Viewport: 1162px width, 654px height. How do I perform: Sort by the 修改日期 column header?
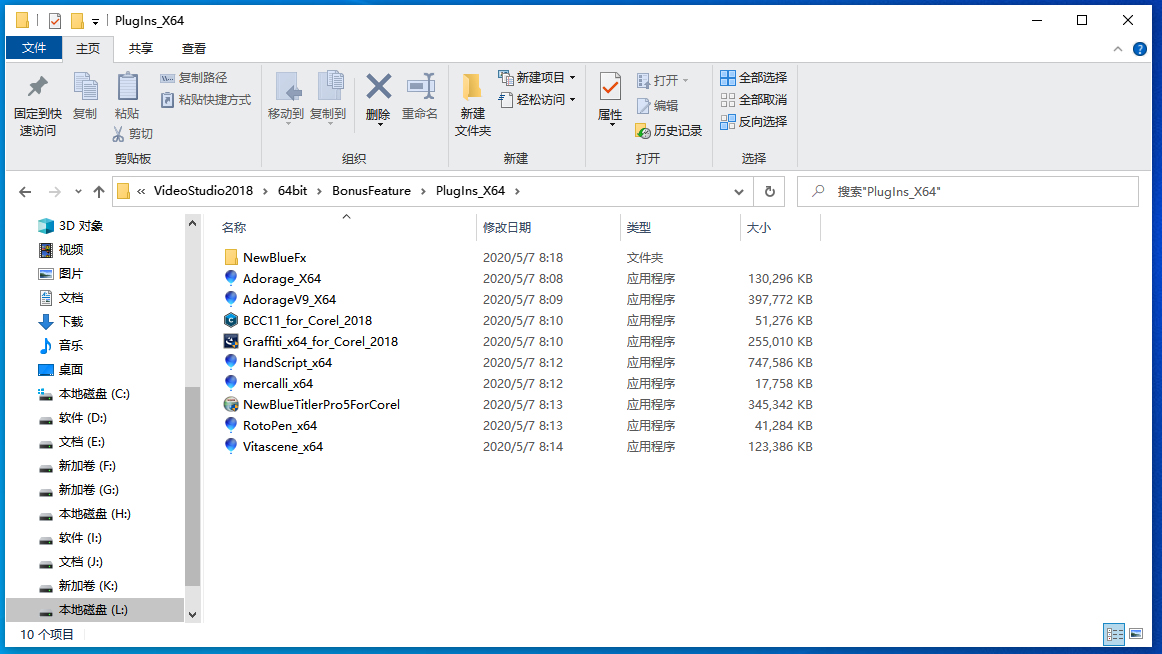507,228
